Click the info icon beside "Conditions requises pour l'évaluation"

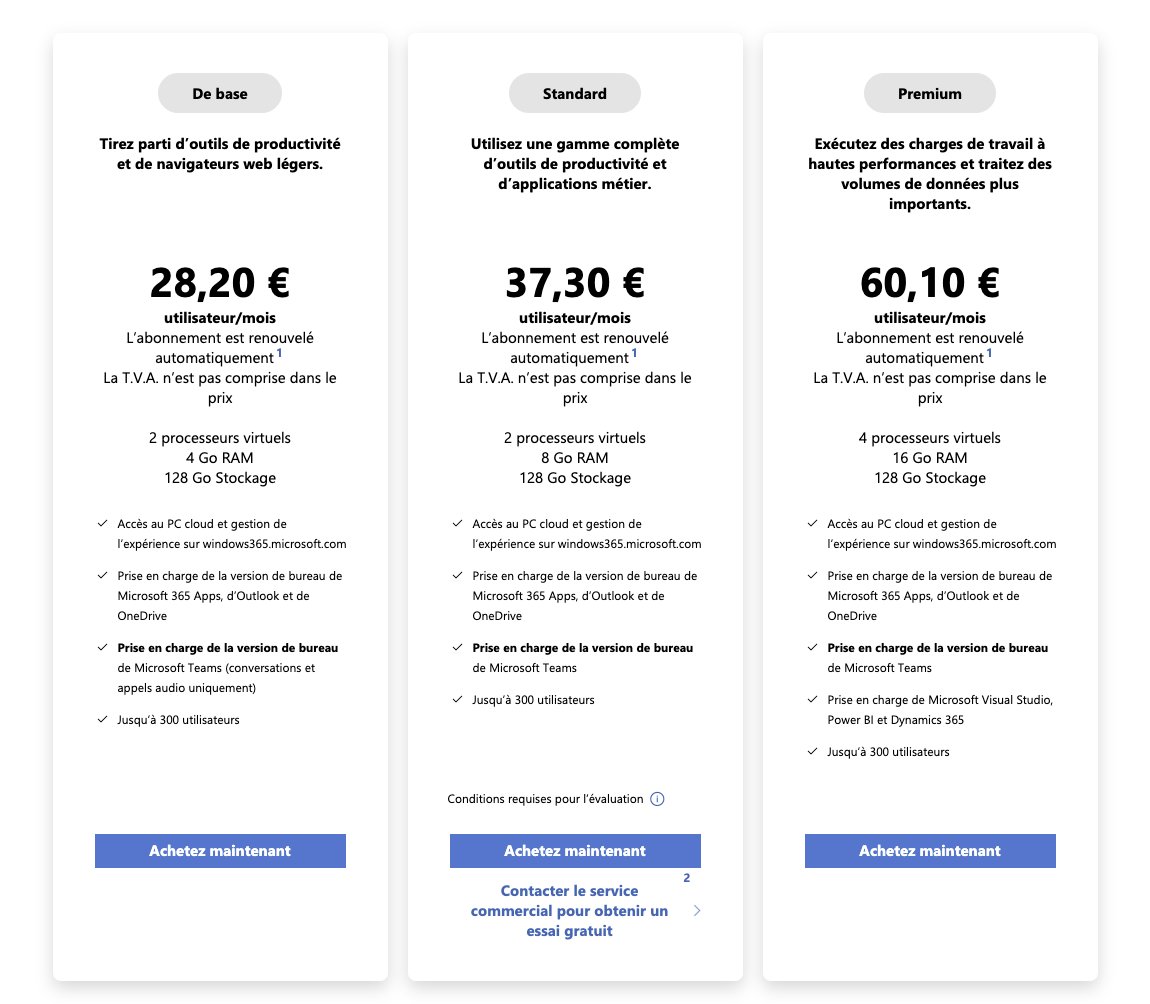tap(658, 799)
